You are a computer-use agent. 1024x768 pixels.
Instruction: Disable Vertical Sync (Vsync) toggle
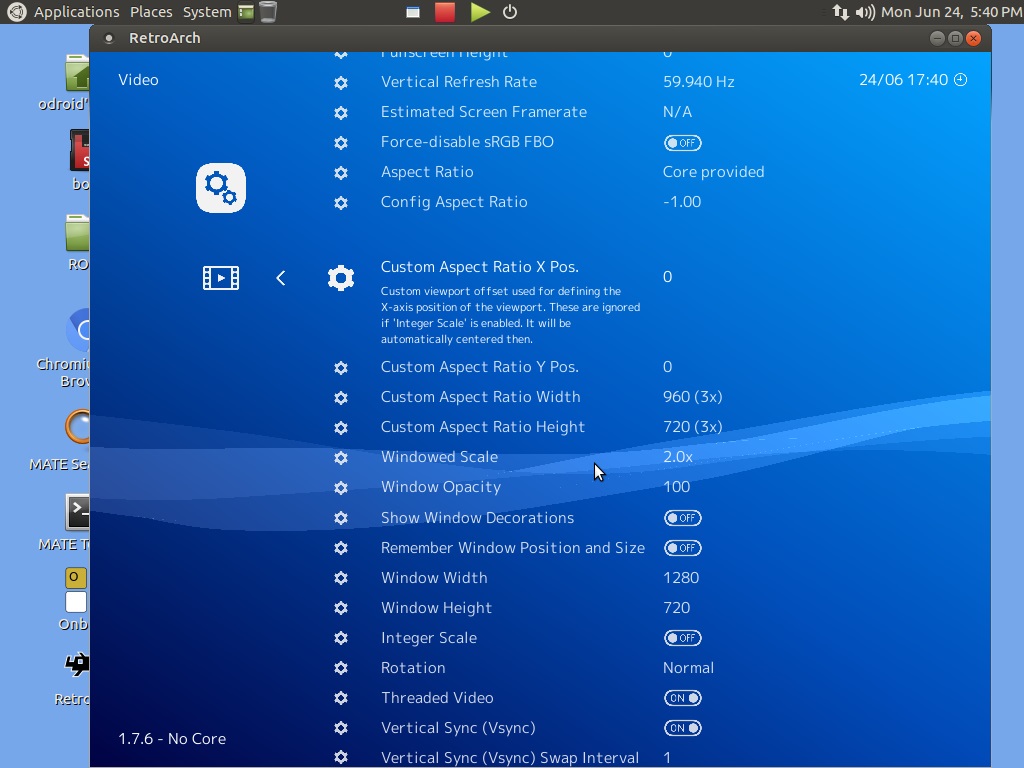pos(682,728)
